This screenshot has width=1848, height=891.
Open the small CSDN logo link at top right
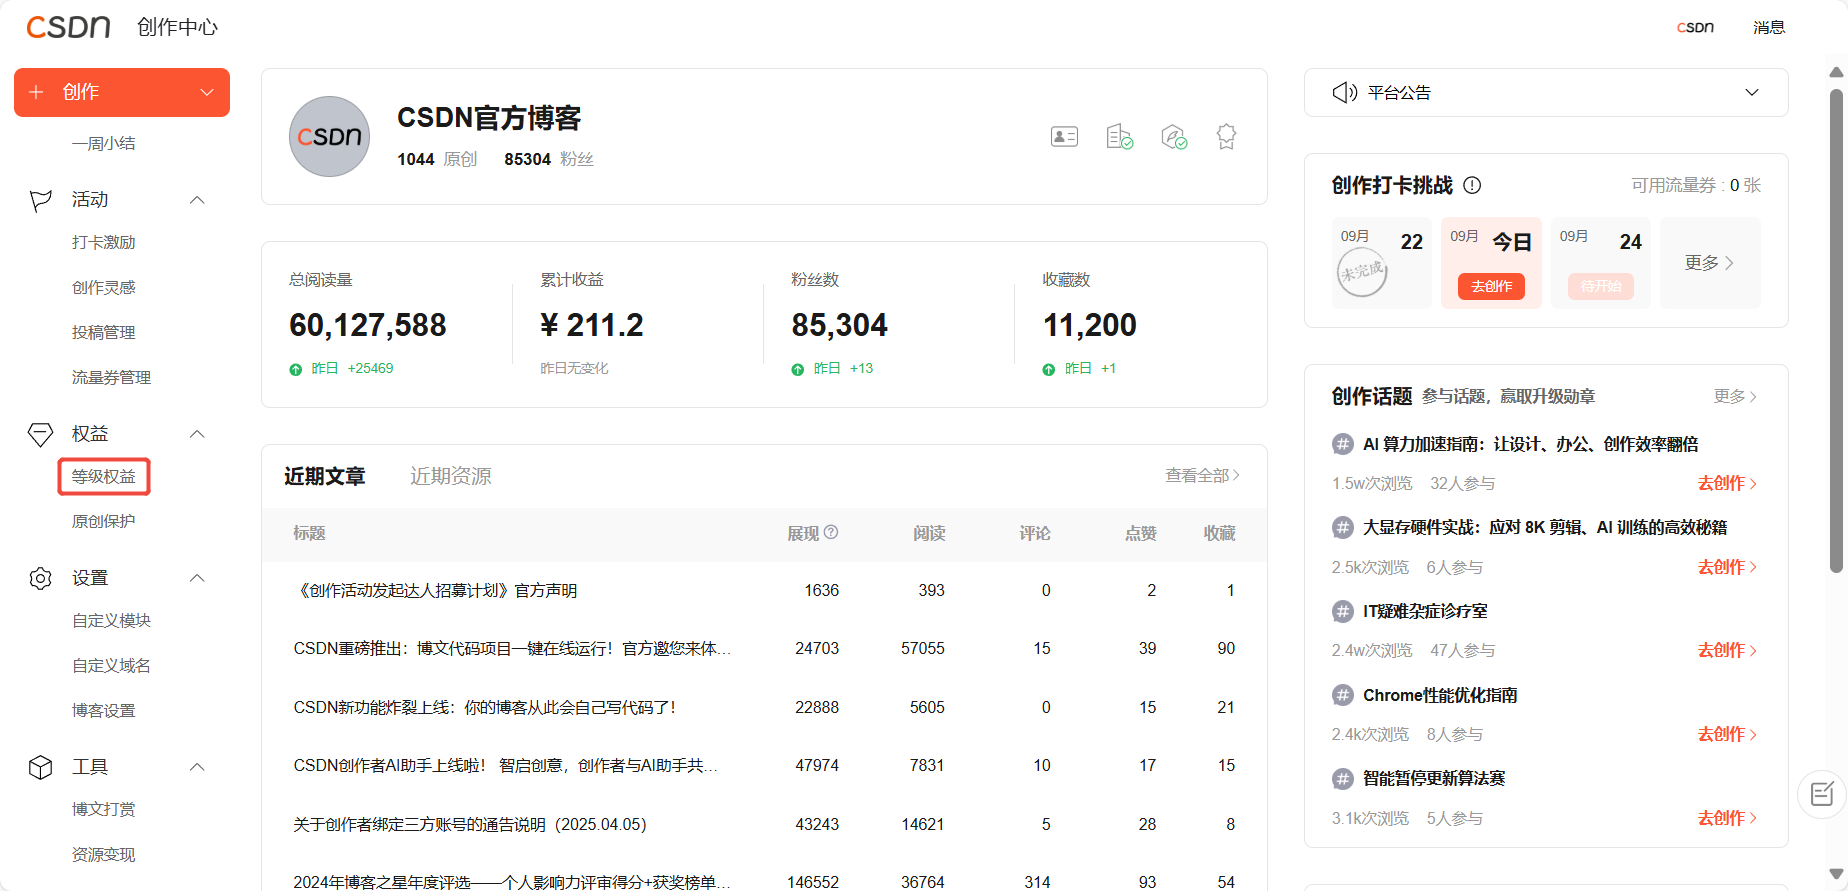pos(1695,27)
